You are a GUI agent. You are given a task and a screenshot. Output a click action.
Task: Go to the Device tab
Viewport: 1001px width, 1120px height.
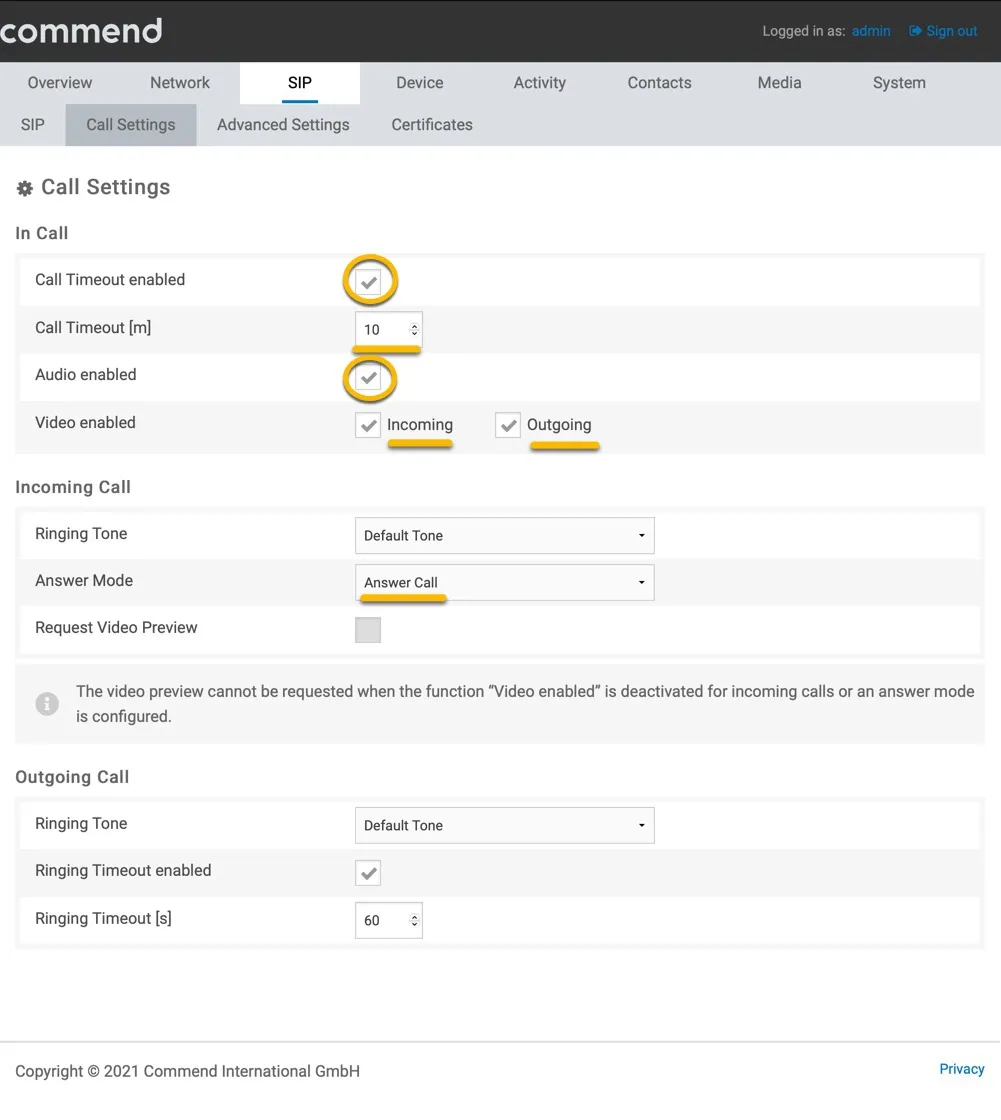pyautogui.click(x=420, y=83)
